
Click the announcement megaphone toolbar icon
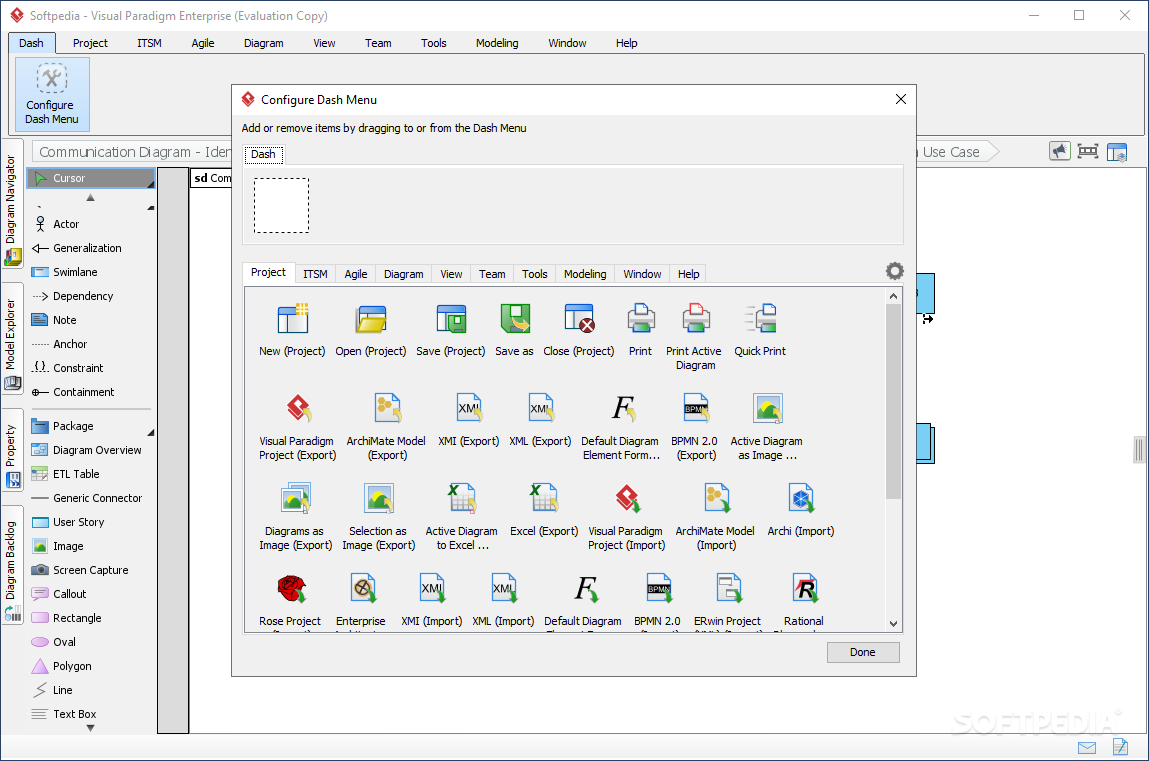tap(1060, 152)
